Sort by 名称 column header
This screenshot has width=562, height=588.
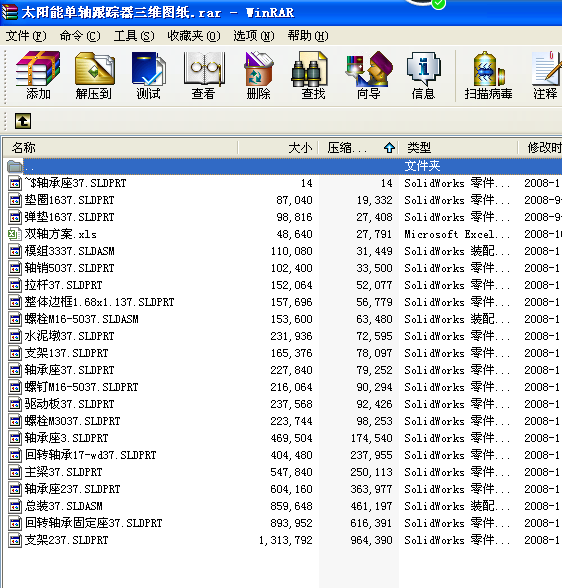[x=120, y=147]
